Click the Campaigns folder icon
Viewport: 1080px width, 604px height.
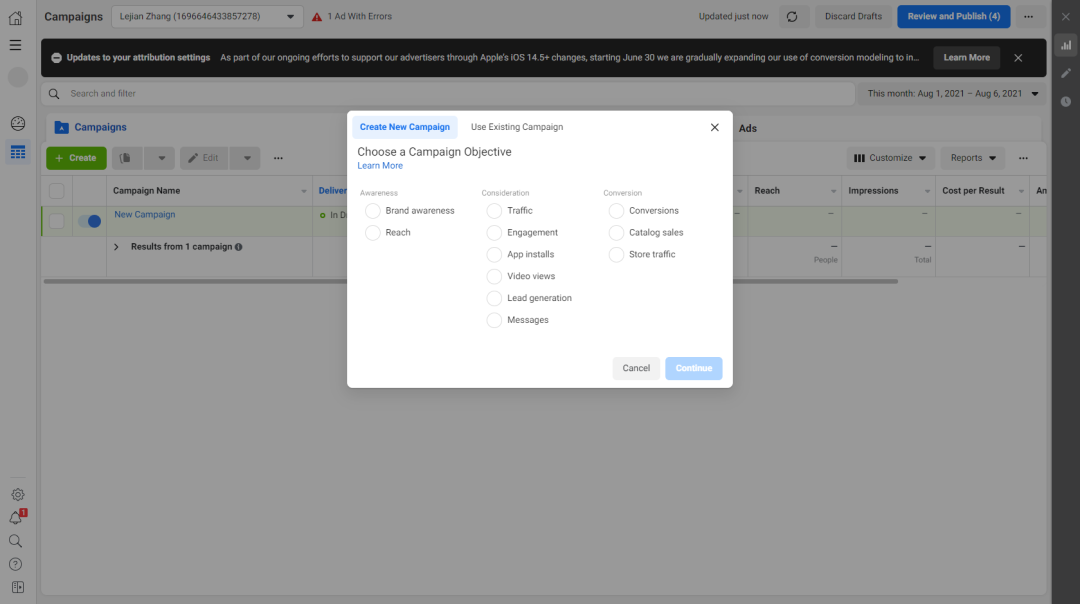pyautogui.click(x=61, y=127)
